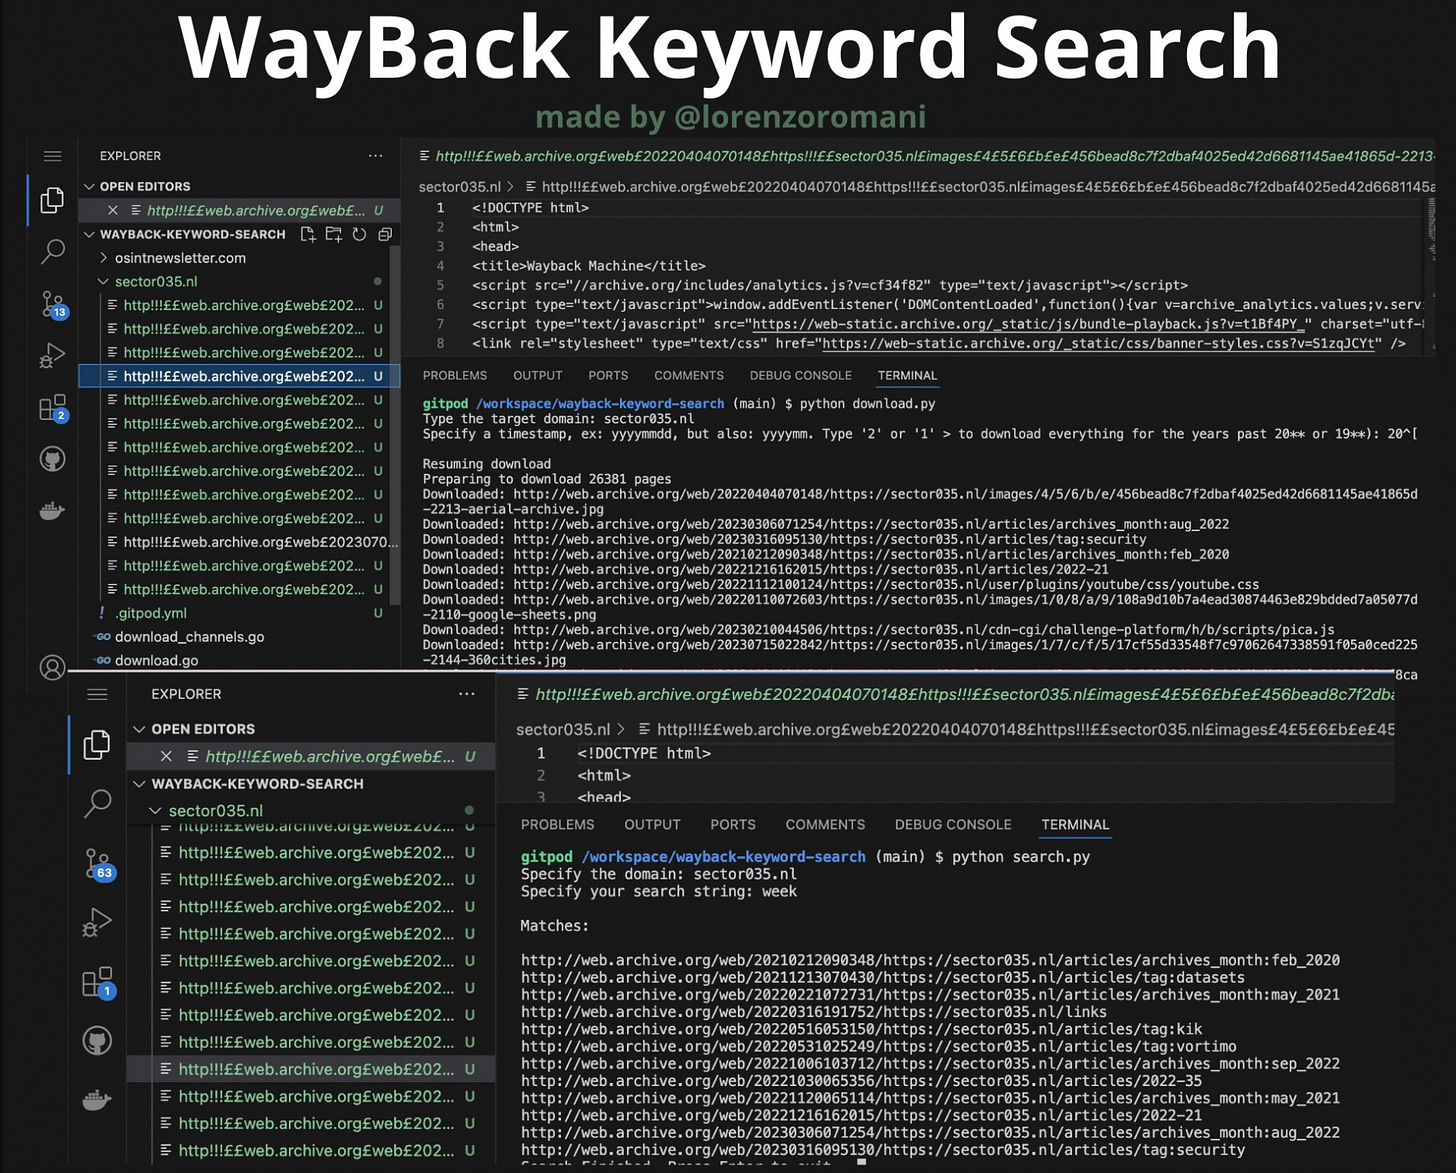Open Search view in lower activity bar
The width and height of the screenshot is (1456, 1173).
tap(97, 803)
